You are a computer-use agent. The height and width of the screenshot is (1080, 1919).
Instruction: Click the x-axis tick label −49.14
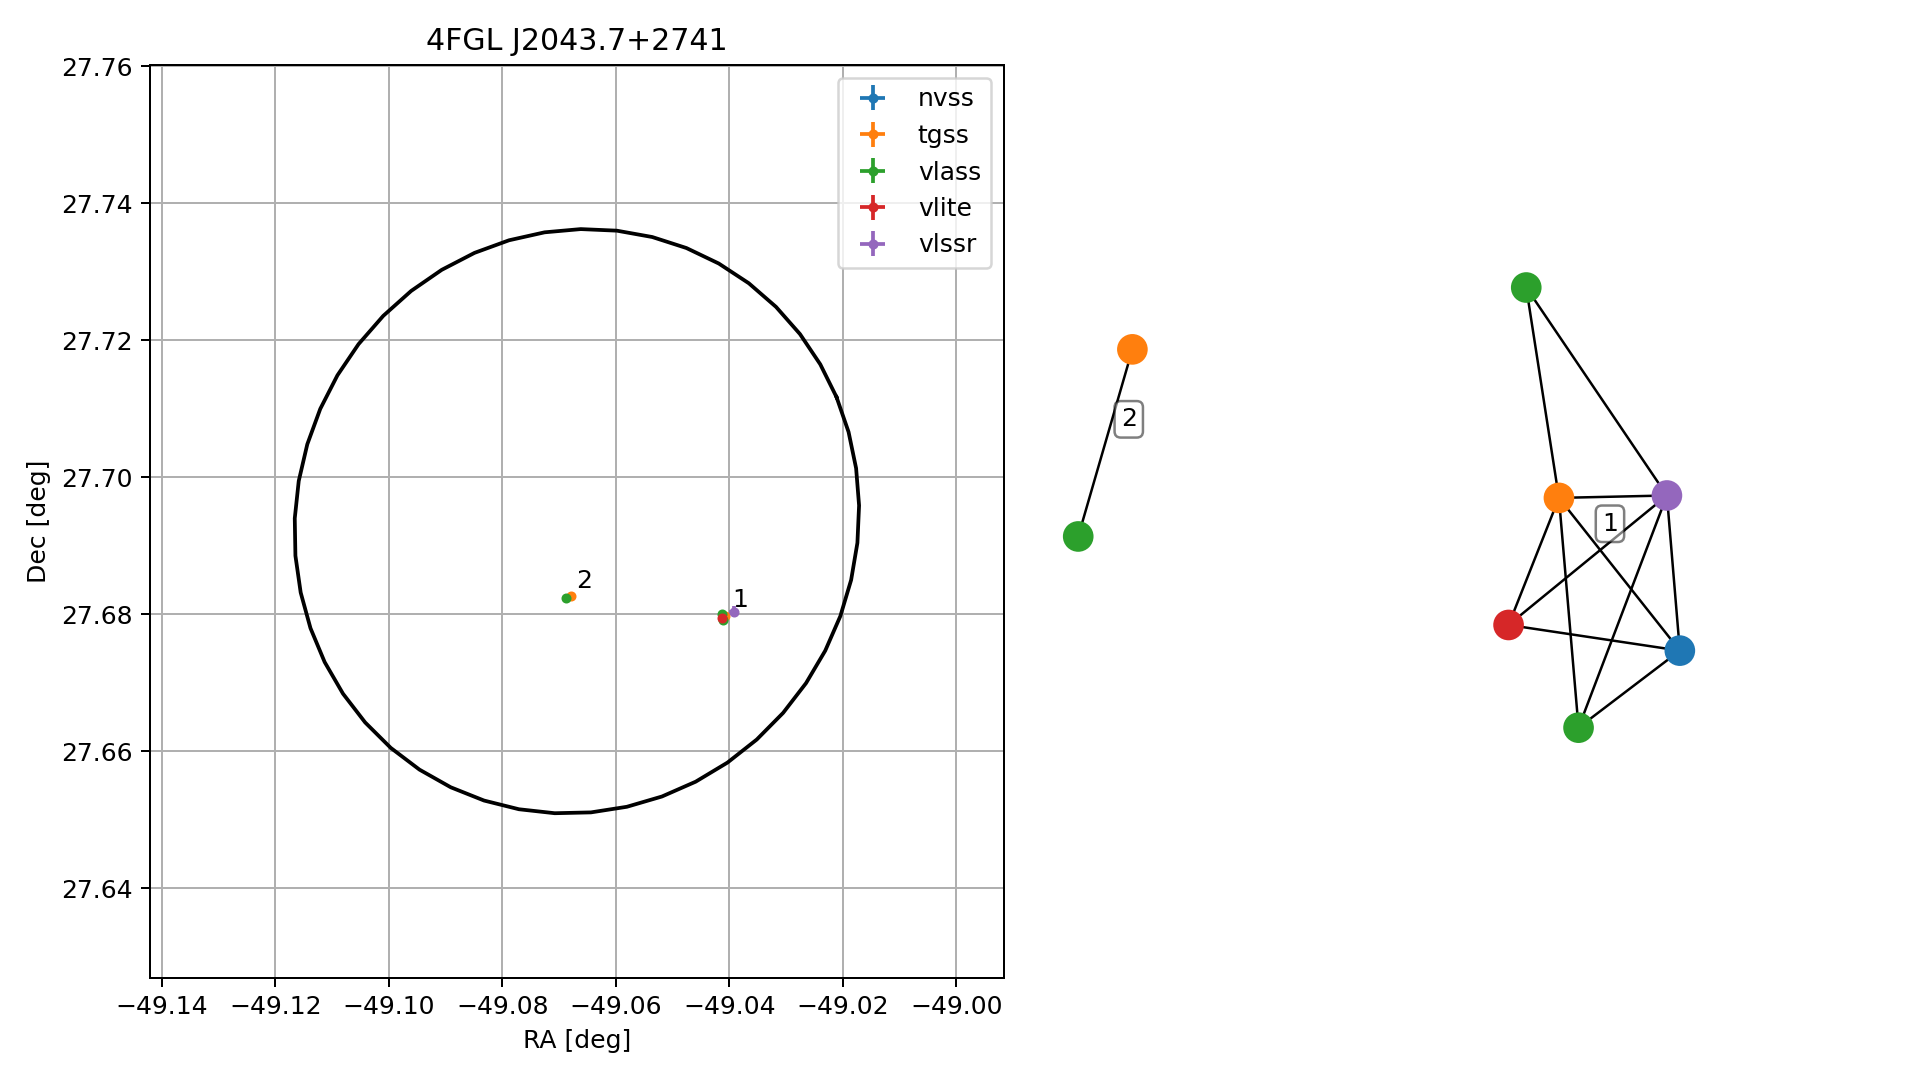pos(162,1005)
